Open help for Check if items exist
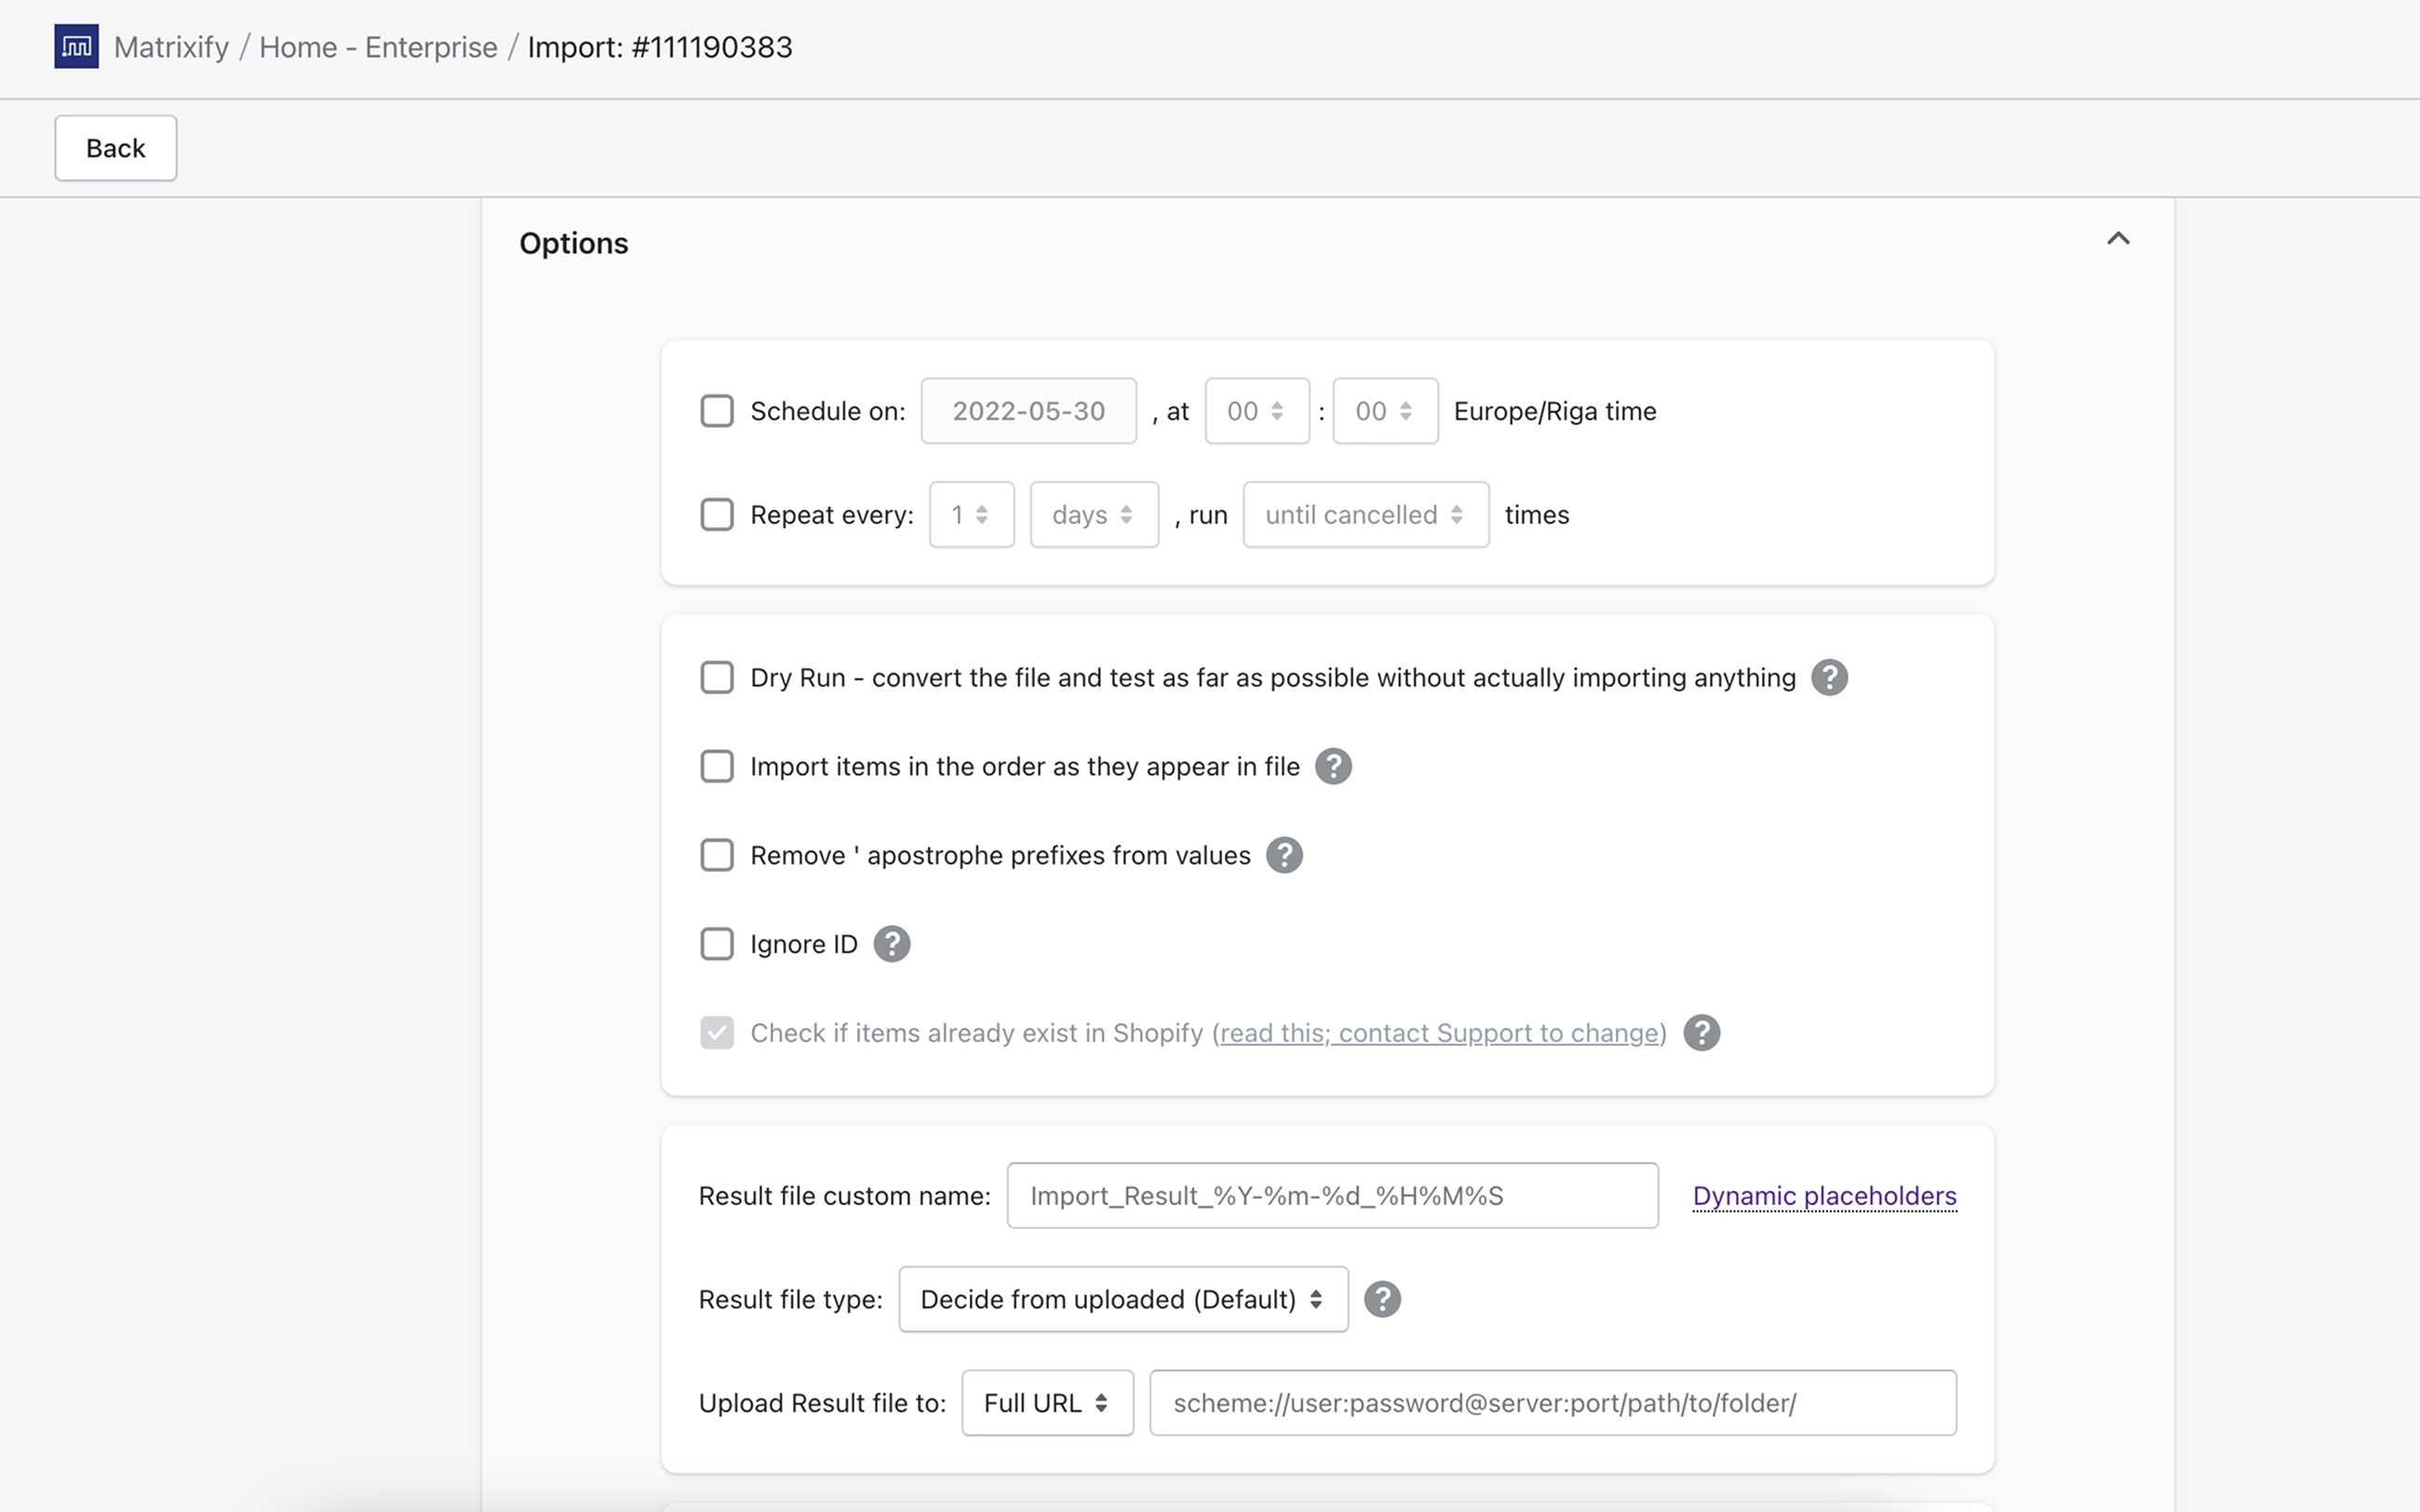 click(x=1701, y=1033)
